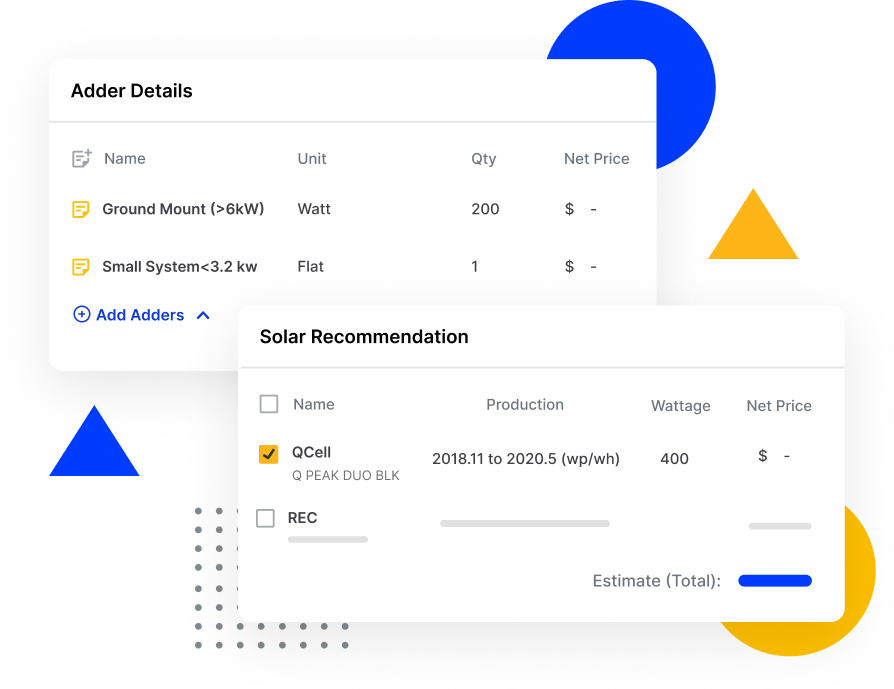Click the Watt unit cell
This screenshot has height=689, width=894.
(314, 209)
